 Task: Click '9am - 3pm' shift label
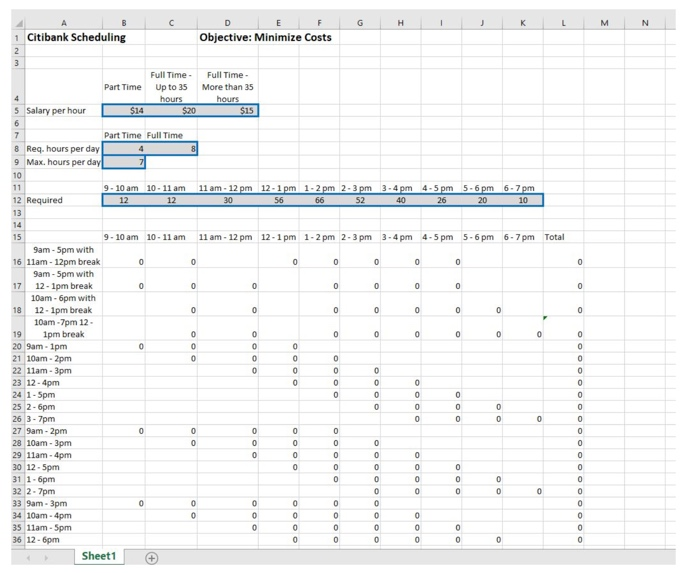click(47, 503)
